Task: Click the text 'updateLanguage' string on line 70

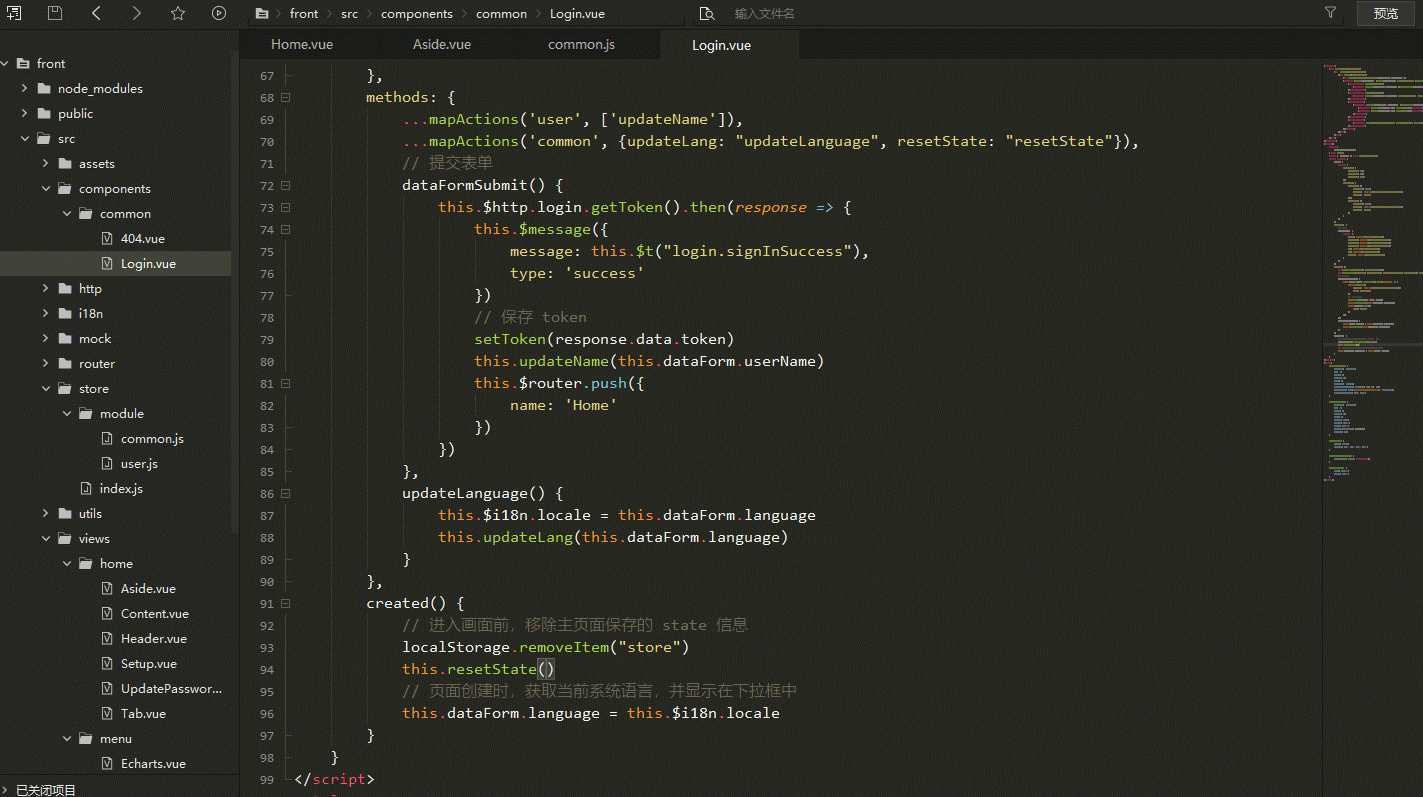Action: pyautogui.click(x=808, y=141)
